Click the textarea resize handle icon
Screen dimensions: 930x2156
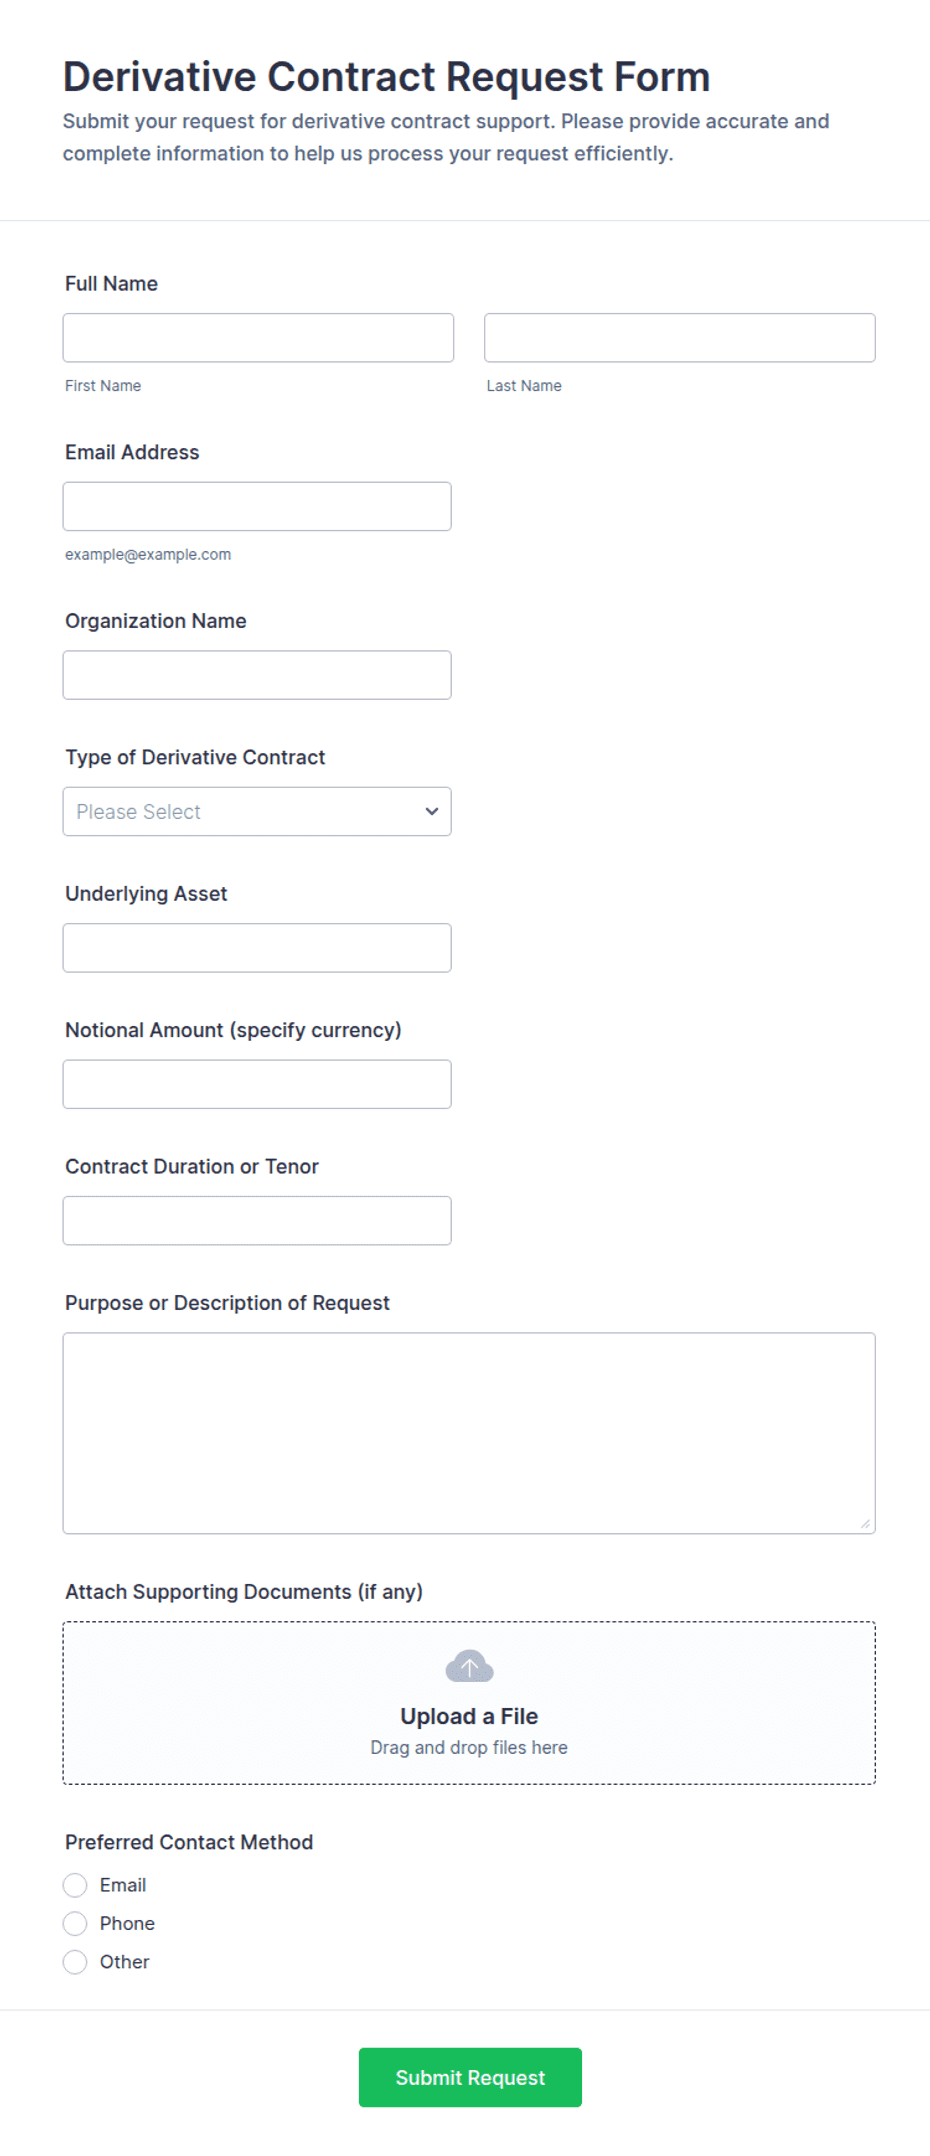click(x=865, y=1523)
